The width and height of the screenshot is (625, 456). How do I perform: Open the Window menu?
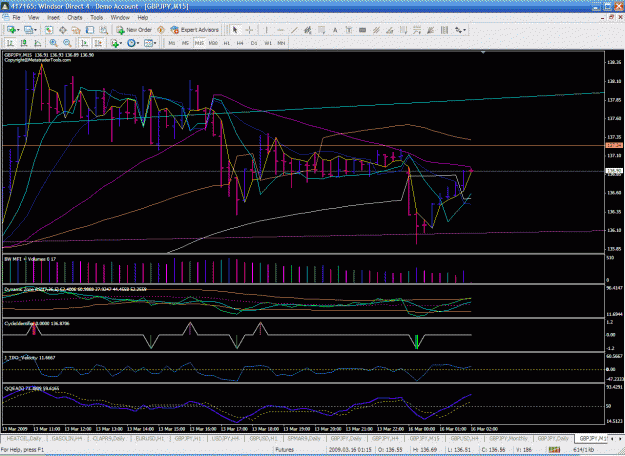pos(120,18)
